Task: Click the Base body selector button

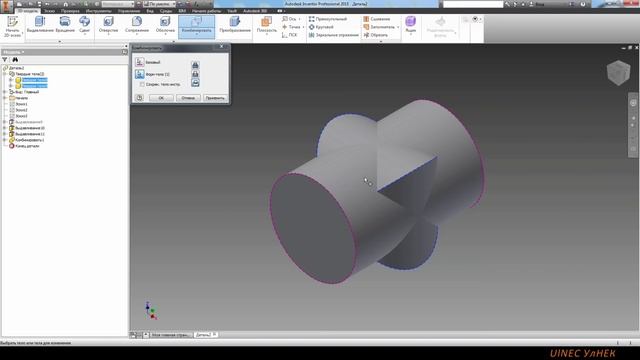Action: 140,62
